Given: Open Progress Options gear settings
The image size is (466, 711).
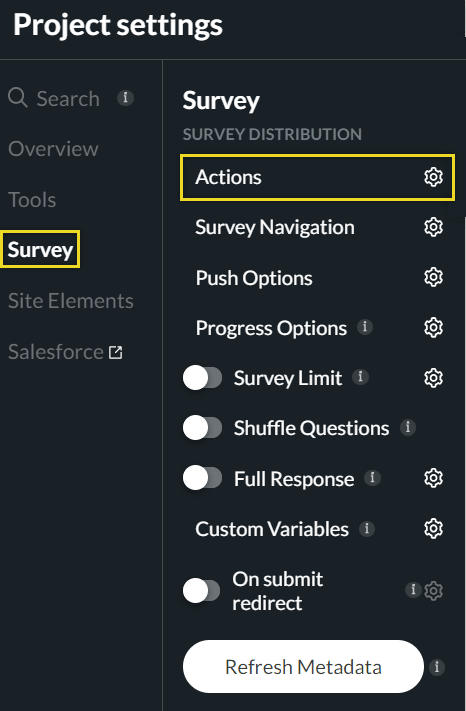Looking at the screenshot, I should [433, 327].
